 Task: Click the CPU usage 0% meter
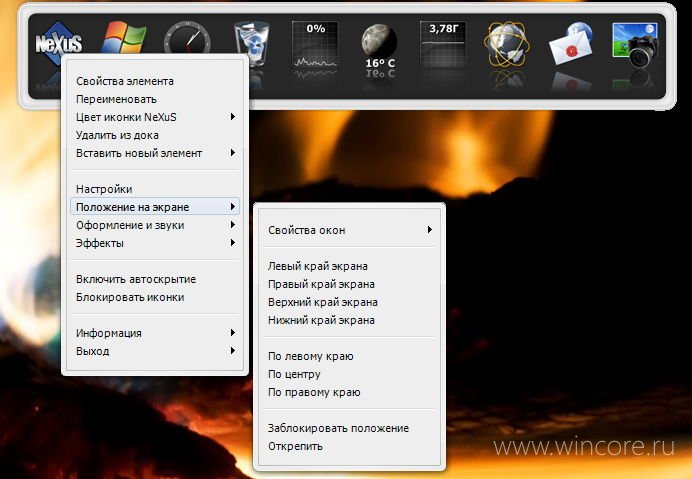[x=315, y=45]
